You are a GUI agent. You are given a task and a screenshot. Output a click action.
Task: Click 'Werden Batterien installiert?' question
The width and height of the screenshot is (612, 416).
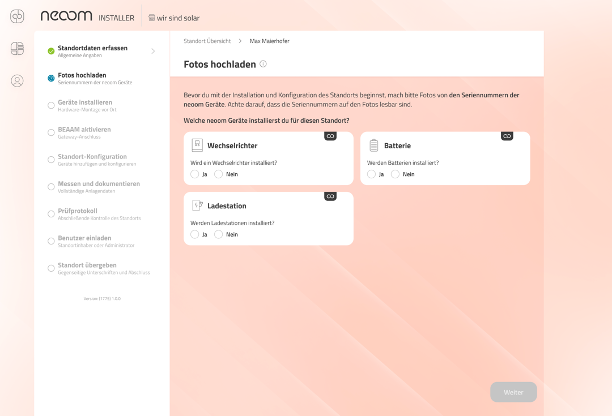tap(403, 163)
